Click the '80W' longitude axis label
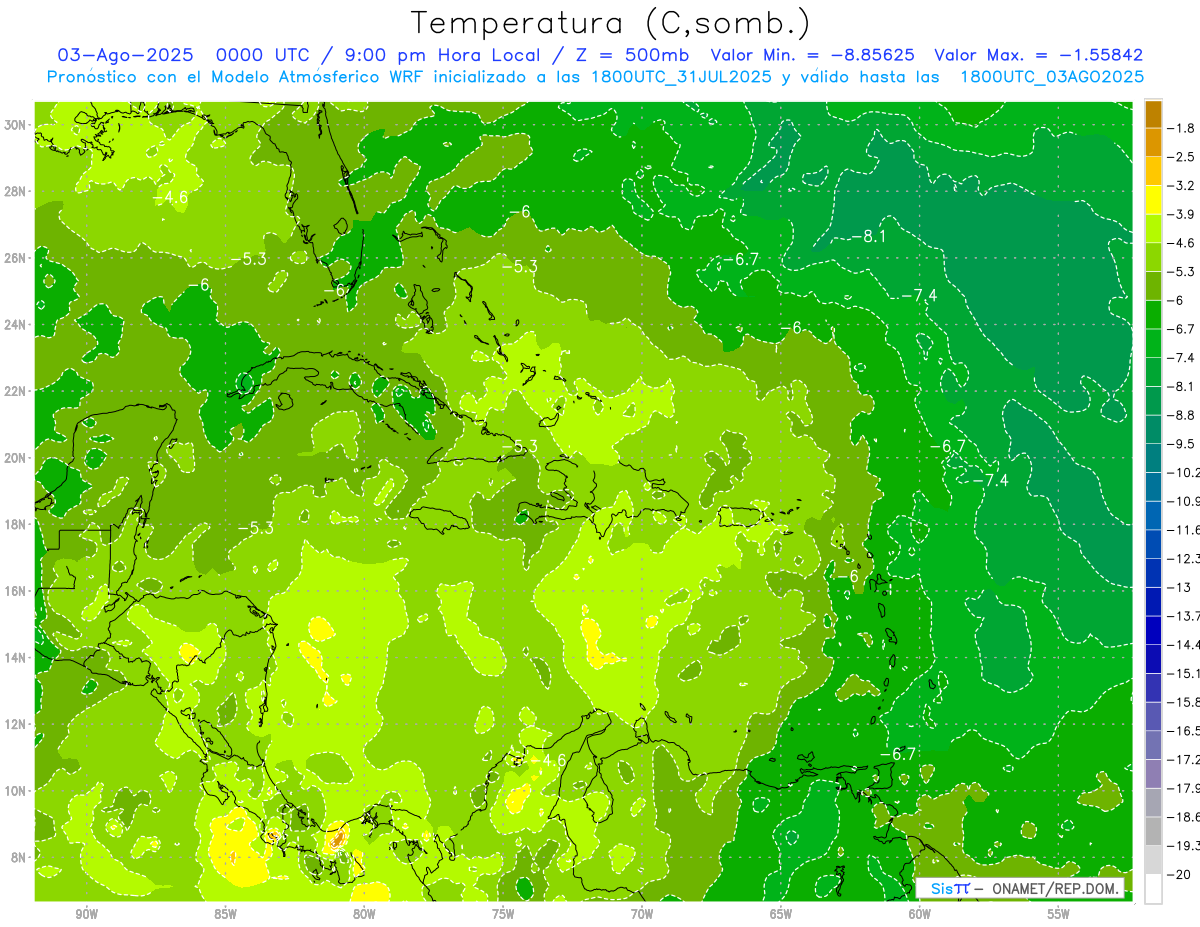The height and width of the screenshot is (927, 1200). coord(364,914)
